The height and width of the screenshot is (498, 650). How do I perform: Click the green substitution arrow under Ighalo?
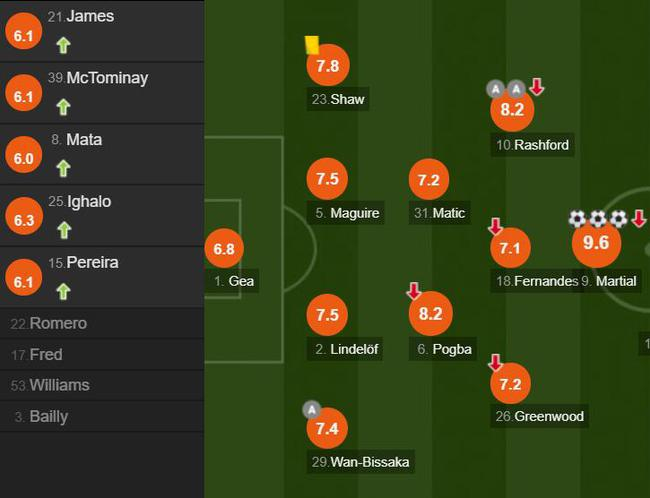click(x=64, y=230)
